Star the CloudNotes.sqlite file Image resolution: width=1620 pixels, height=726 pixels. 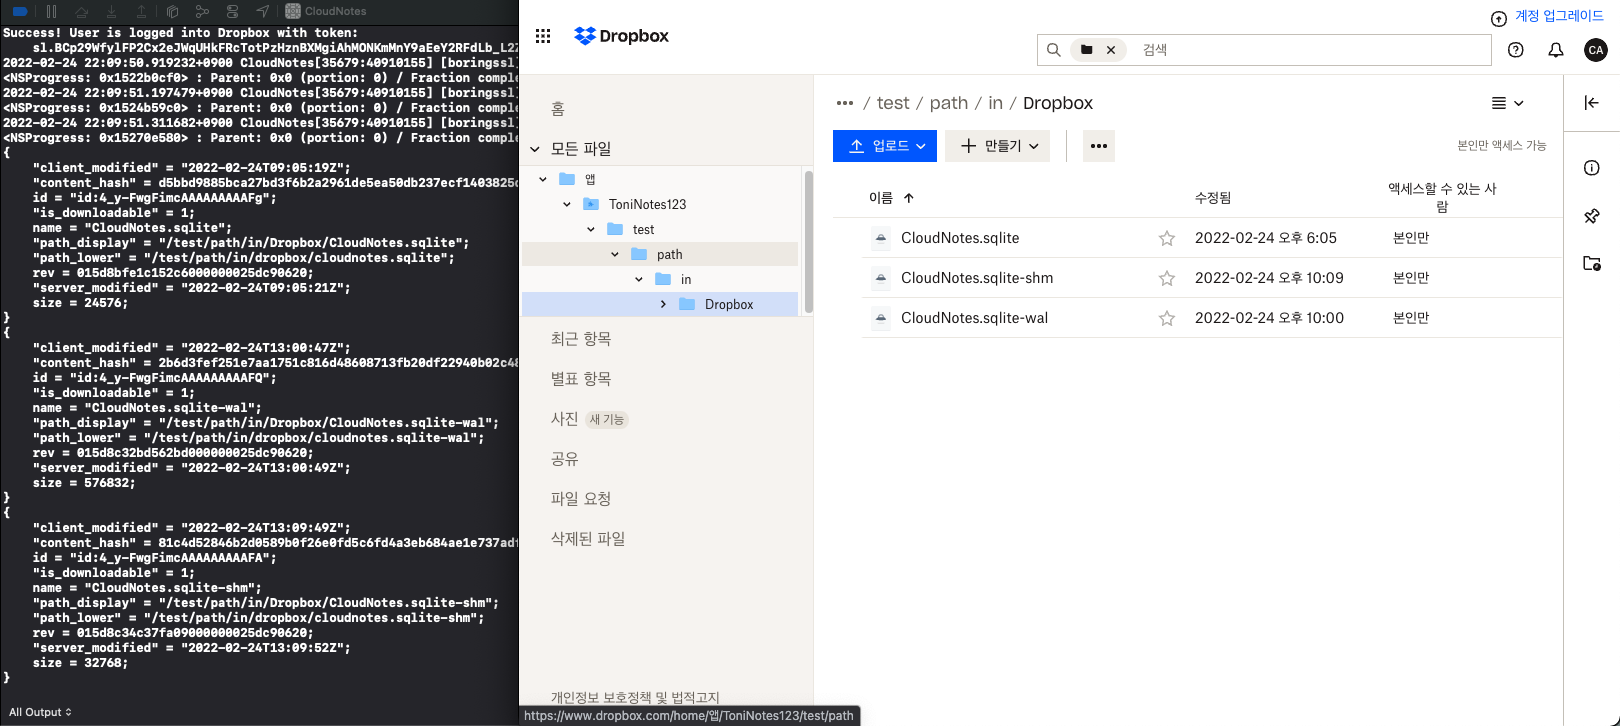tap(1167, 238)
